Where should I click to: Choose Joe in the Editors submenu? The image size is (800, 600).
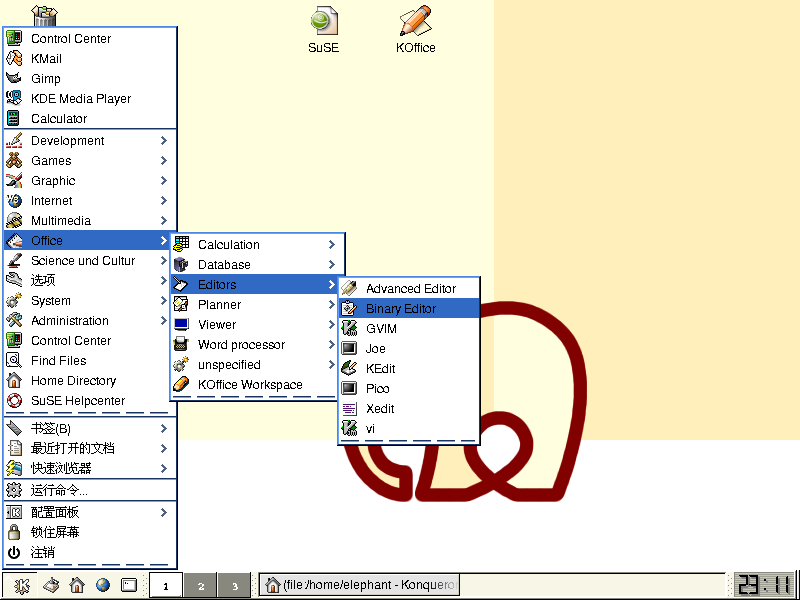[x=409, y=348]
